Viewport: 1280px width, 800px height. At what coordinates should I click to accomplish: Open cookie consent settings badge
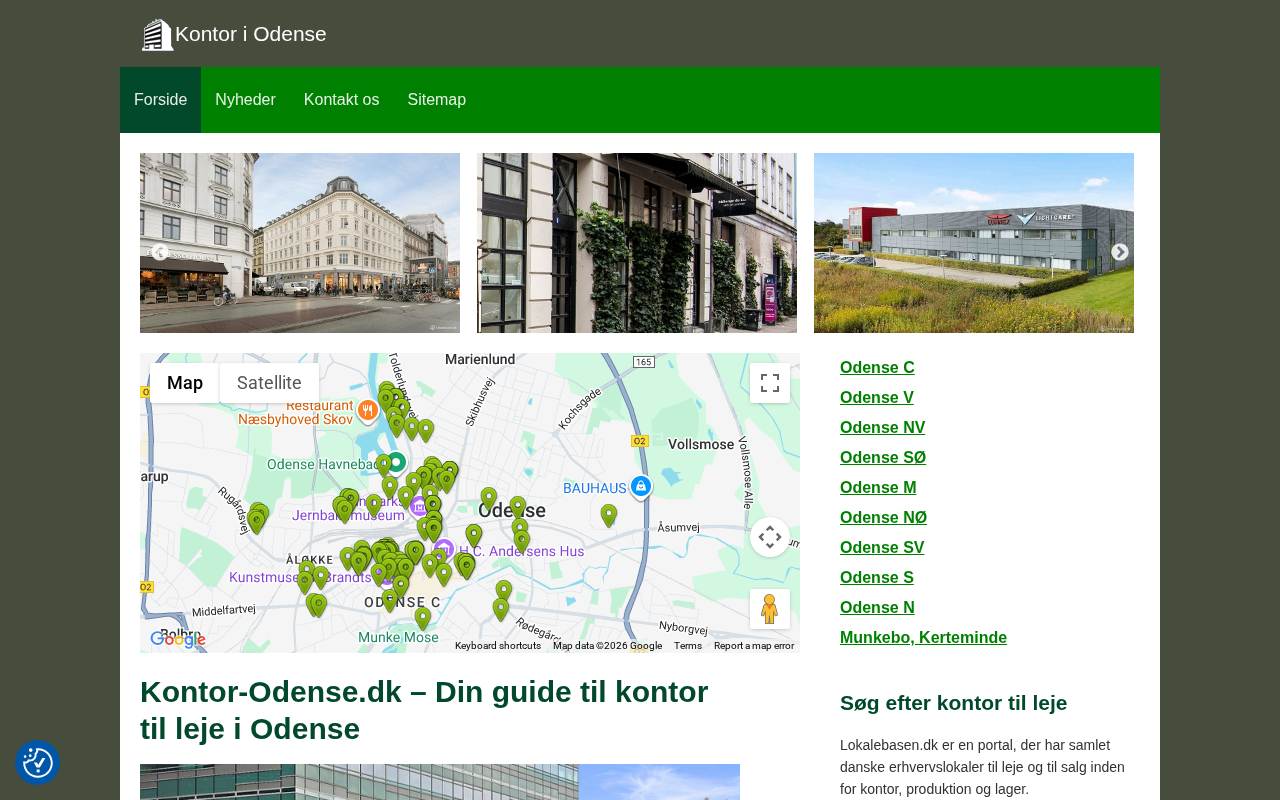click(38, 763)
